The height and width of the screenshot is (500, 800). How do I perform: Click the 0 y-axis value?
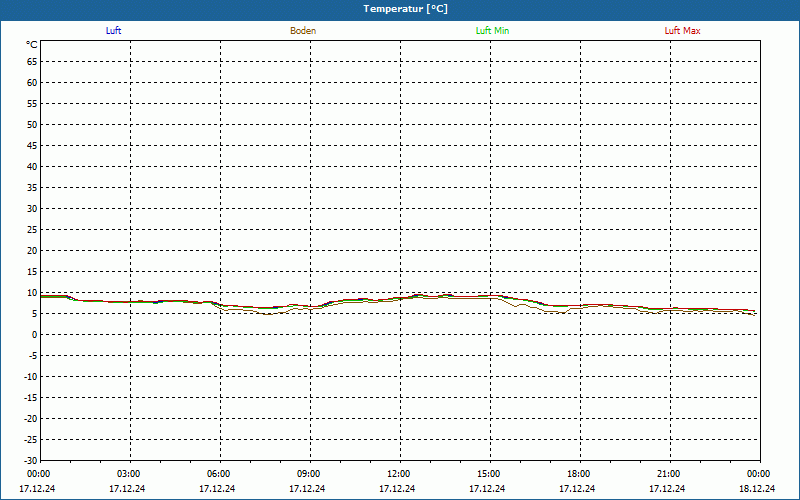[x=35, y=335]
